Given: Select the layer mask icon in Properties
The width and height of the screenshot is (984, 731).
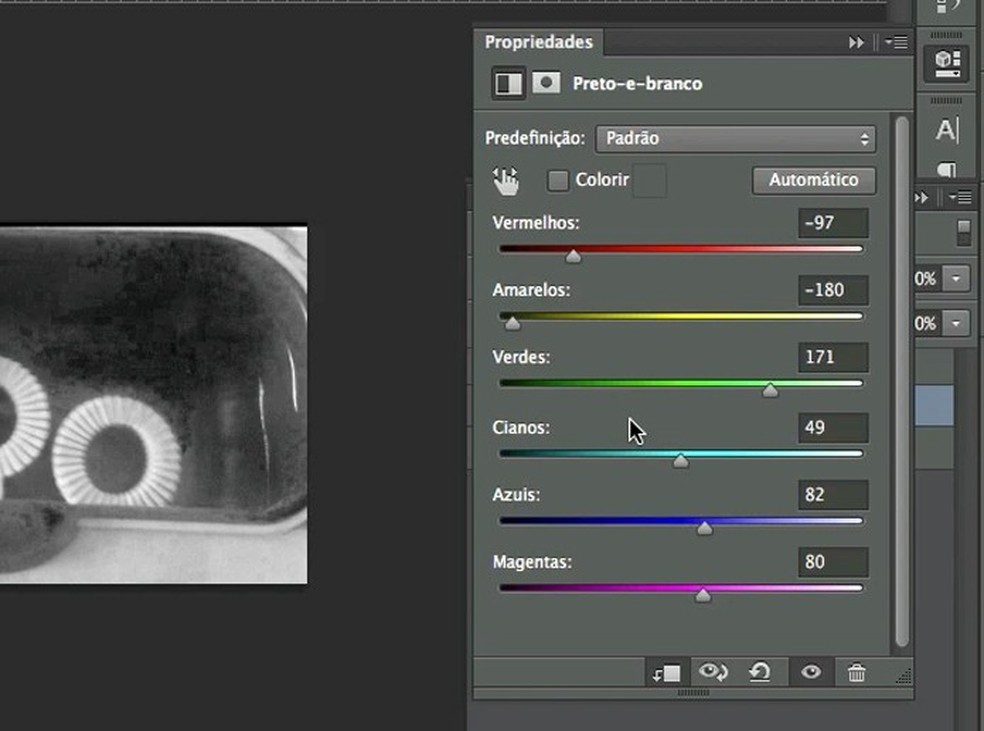Looking at the screenshot, I should pos(545,83).
